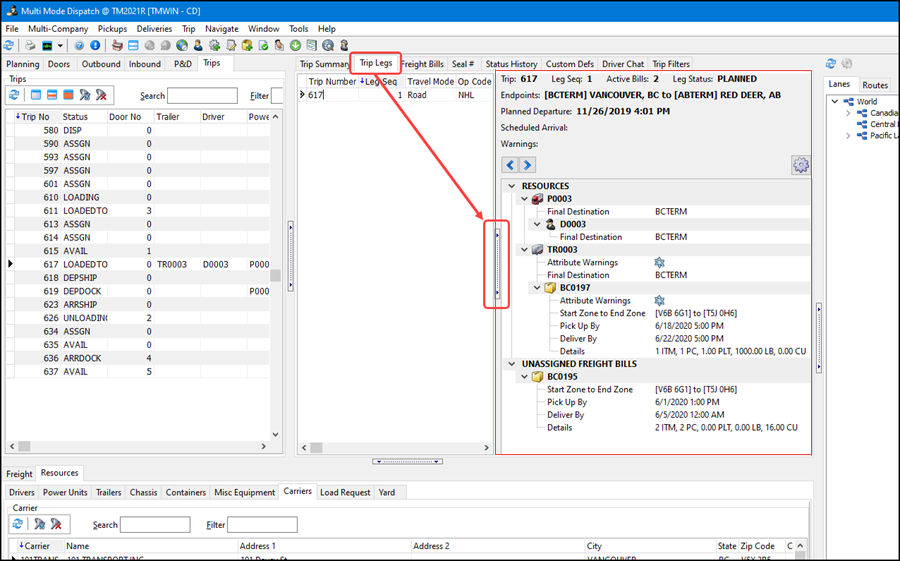This screenshot has width=900, height=561.
Task: Click the gear settings icon in Trip Legs panel
Action: point(800,165)
